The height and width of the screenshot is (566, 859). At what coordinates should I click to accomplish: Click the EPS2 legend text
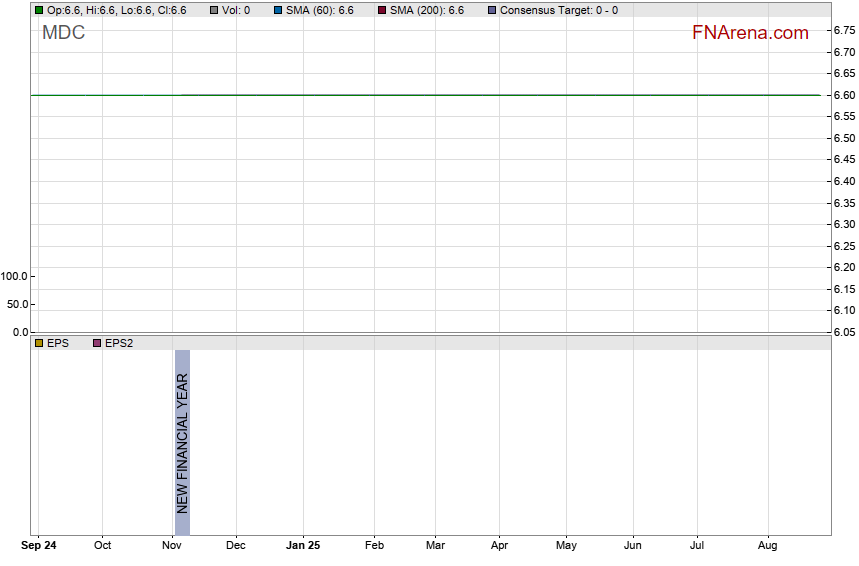[x=118, y=343]
